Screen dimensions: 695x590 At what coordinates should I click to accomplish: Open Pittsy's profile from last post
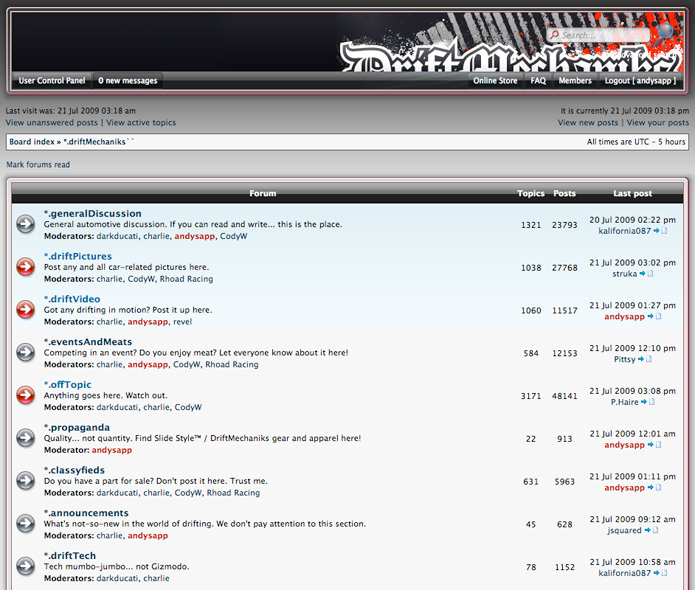[x=625, y=359]
